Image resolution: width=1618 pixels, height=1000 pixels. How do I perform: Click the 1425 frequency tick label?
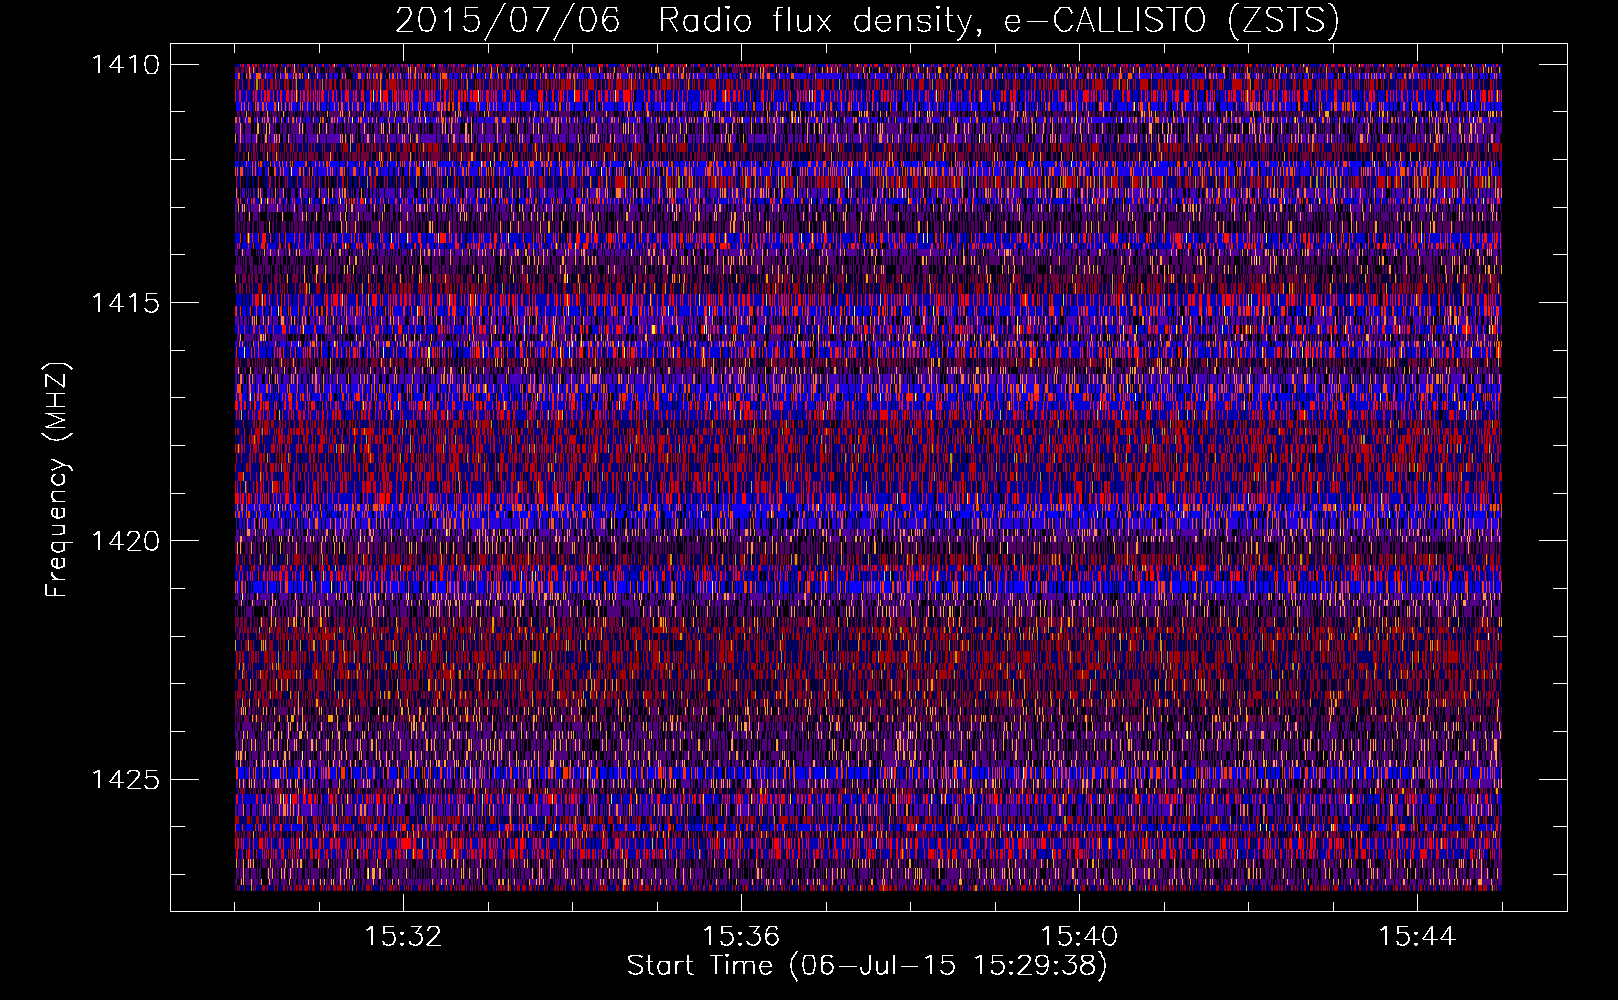pyautogui.click(x=125, y=779)
